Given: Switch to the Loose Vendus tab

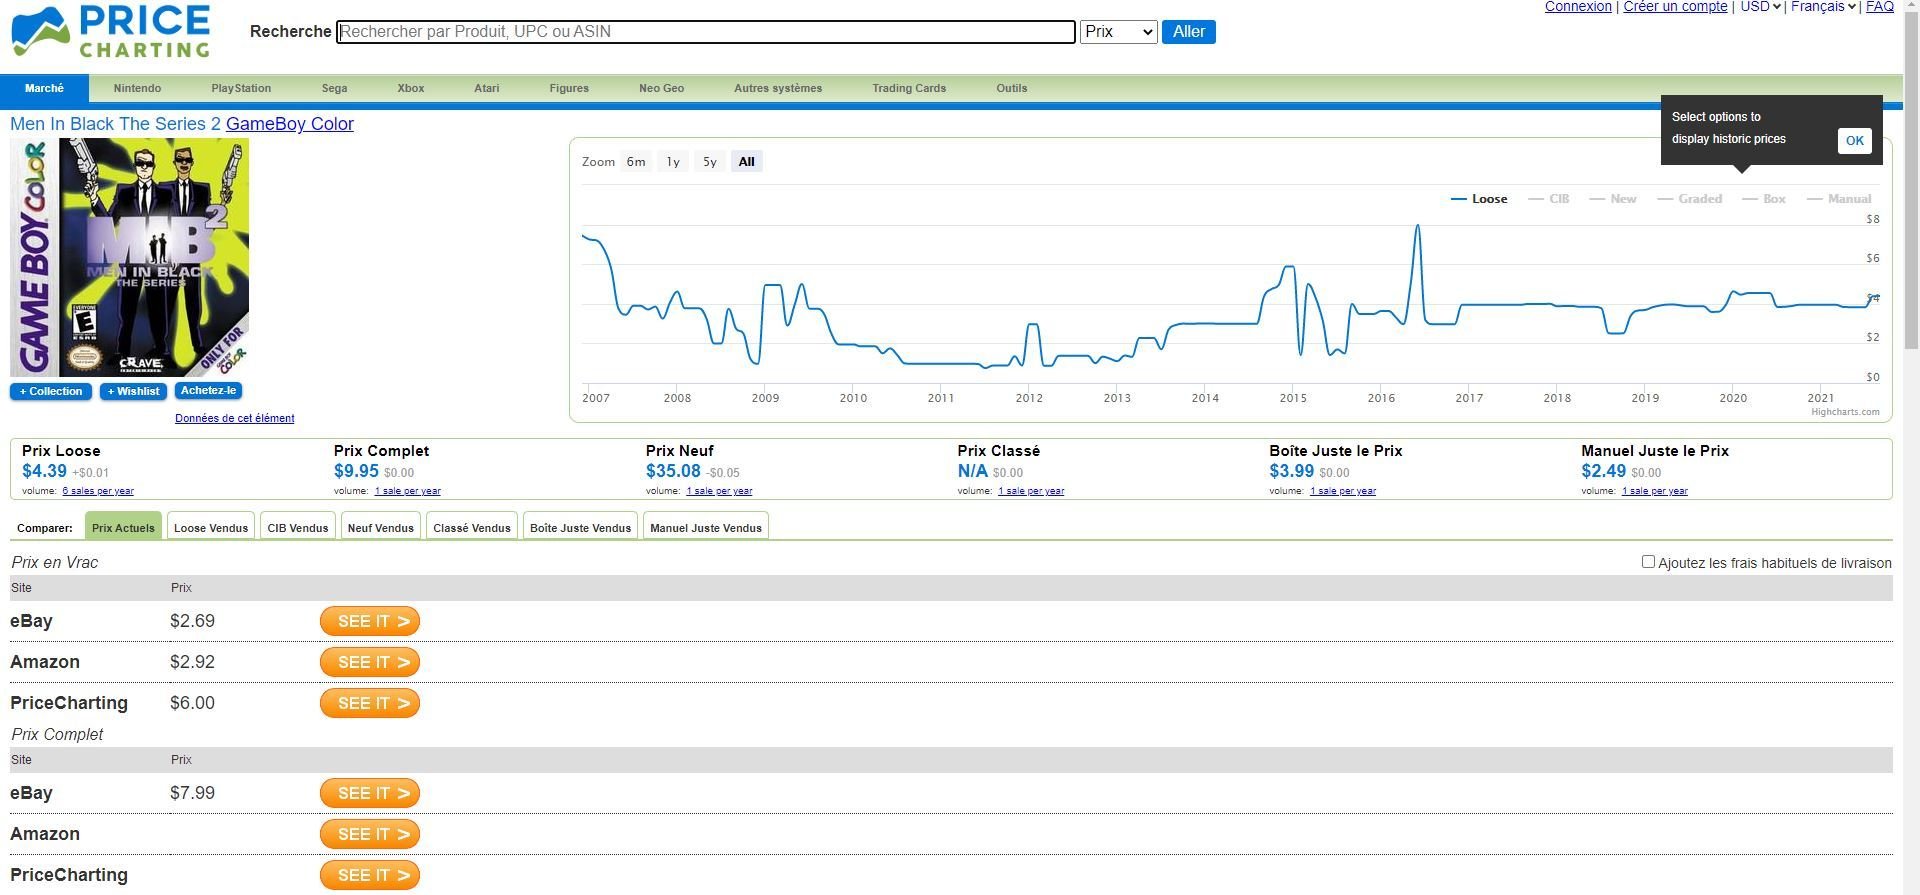Looking at the screenshot, I should coord(211,528).
